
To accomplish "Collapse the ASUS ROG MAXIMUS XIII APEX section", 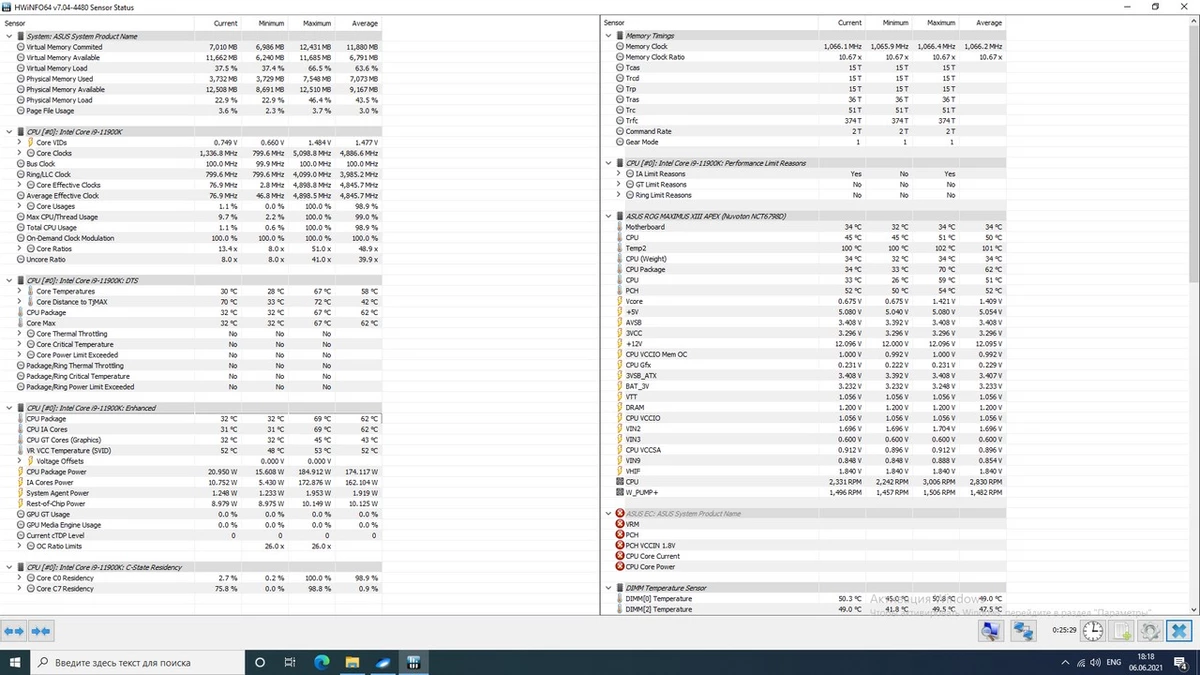I will [608, 216].
